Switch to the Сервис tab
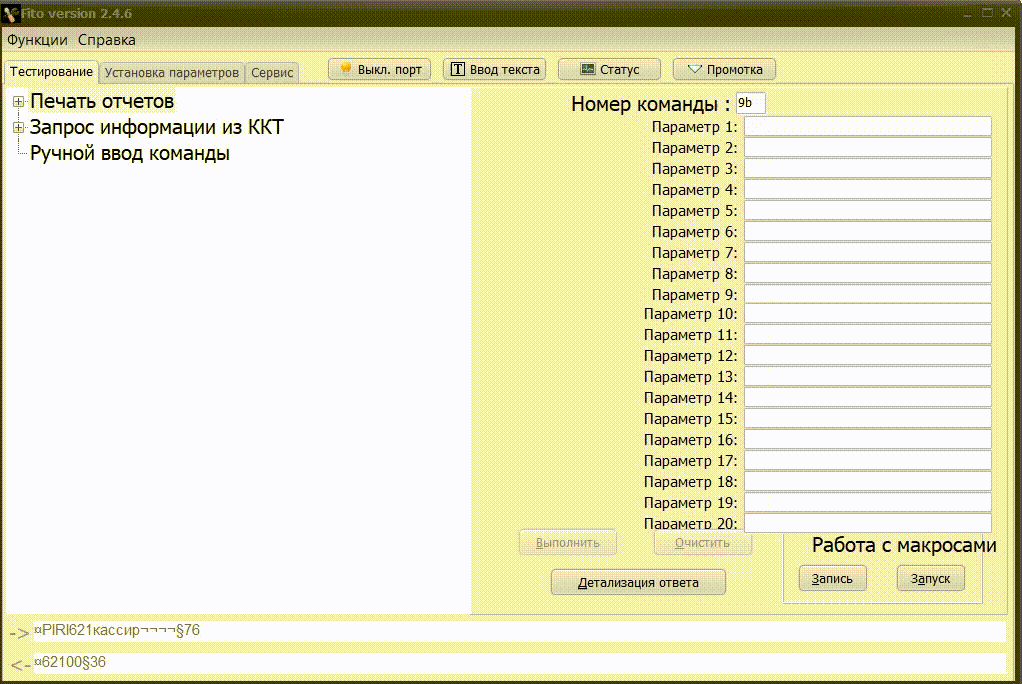 click(272, 73)
